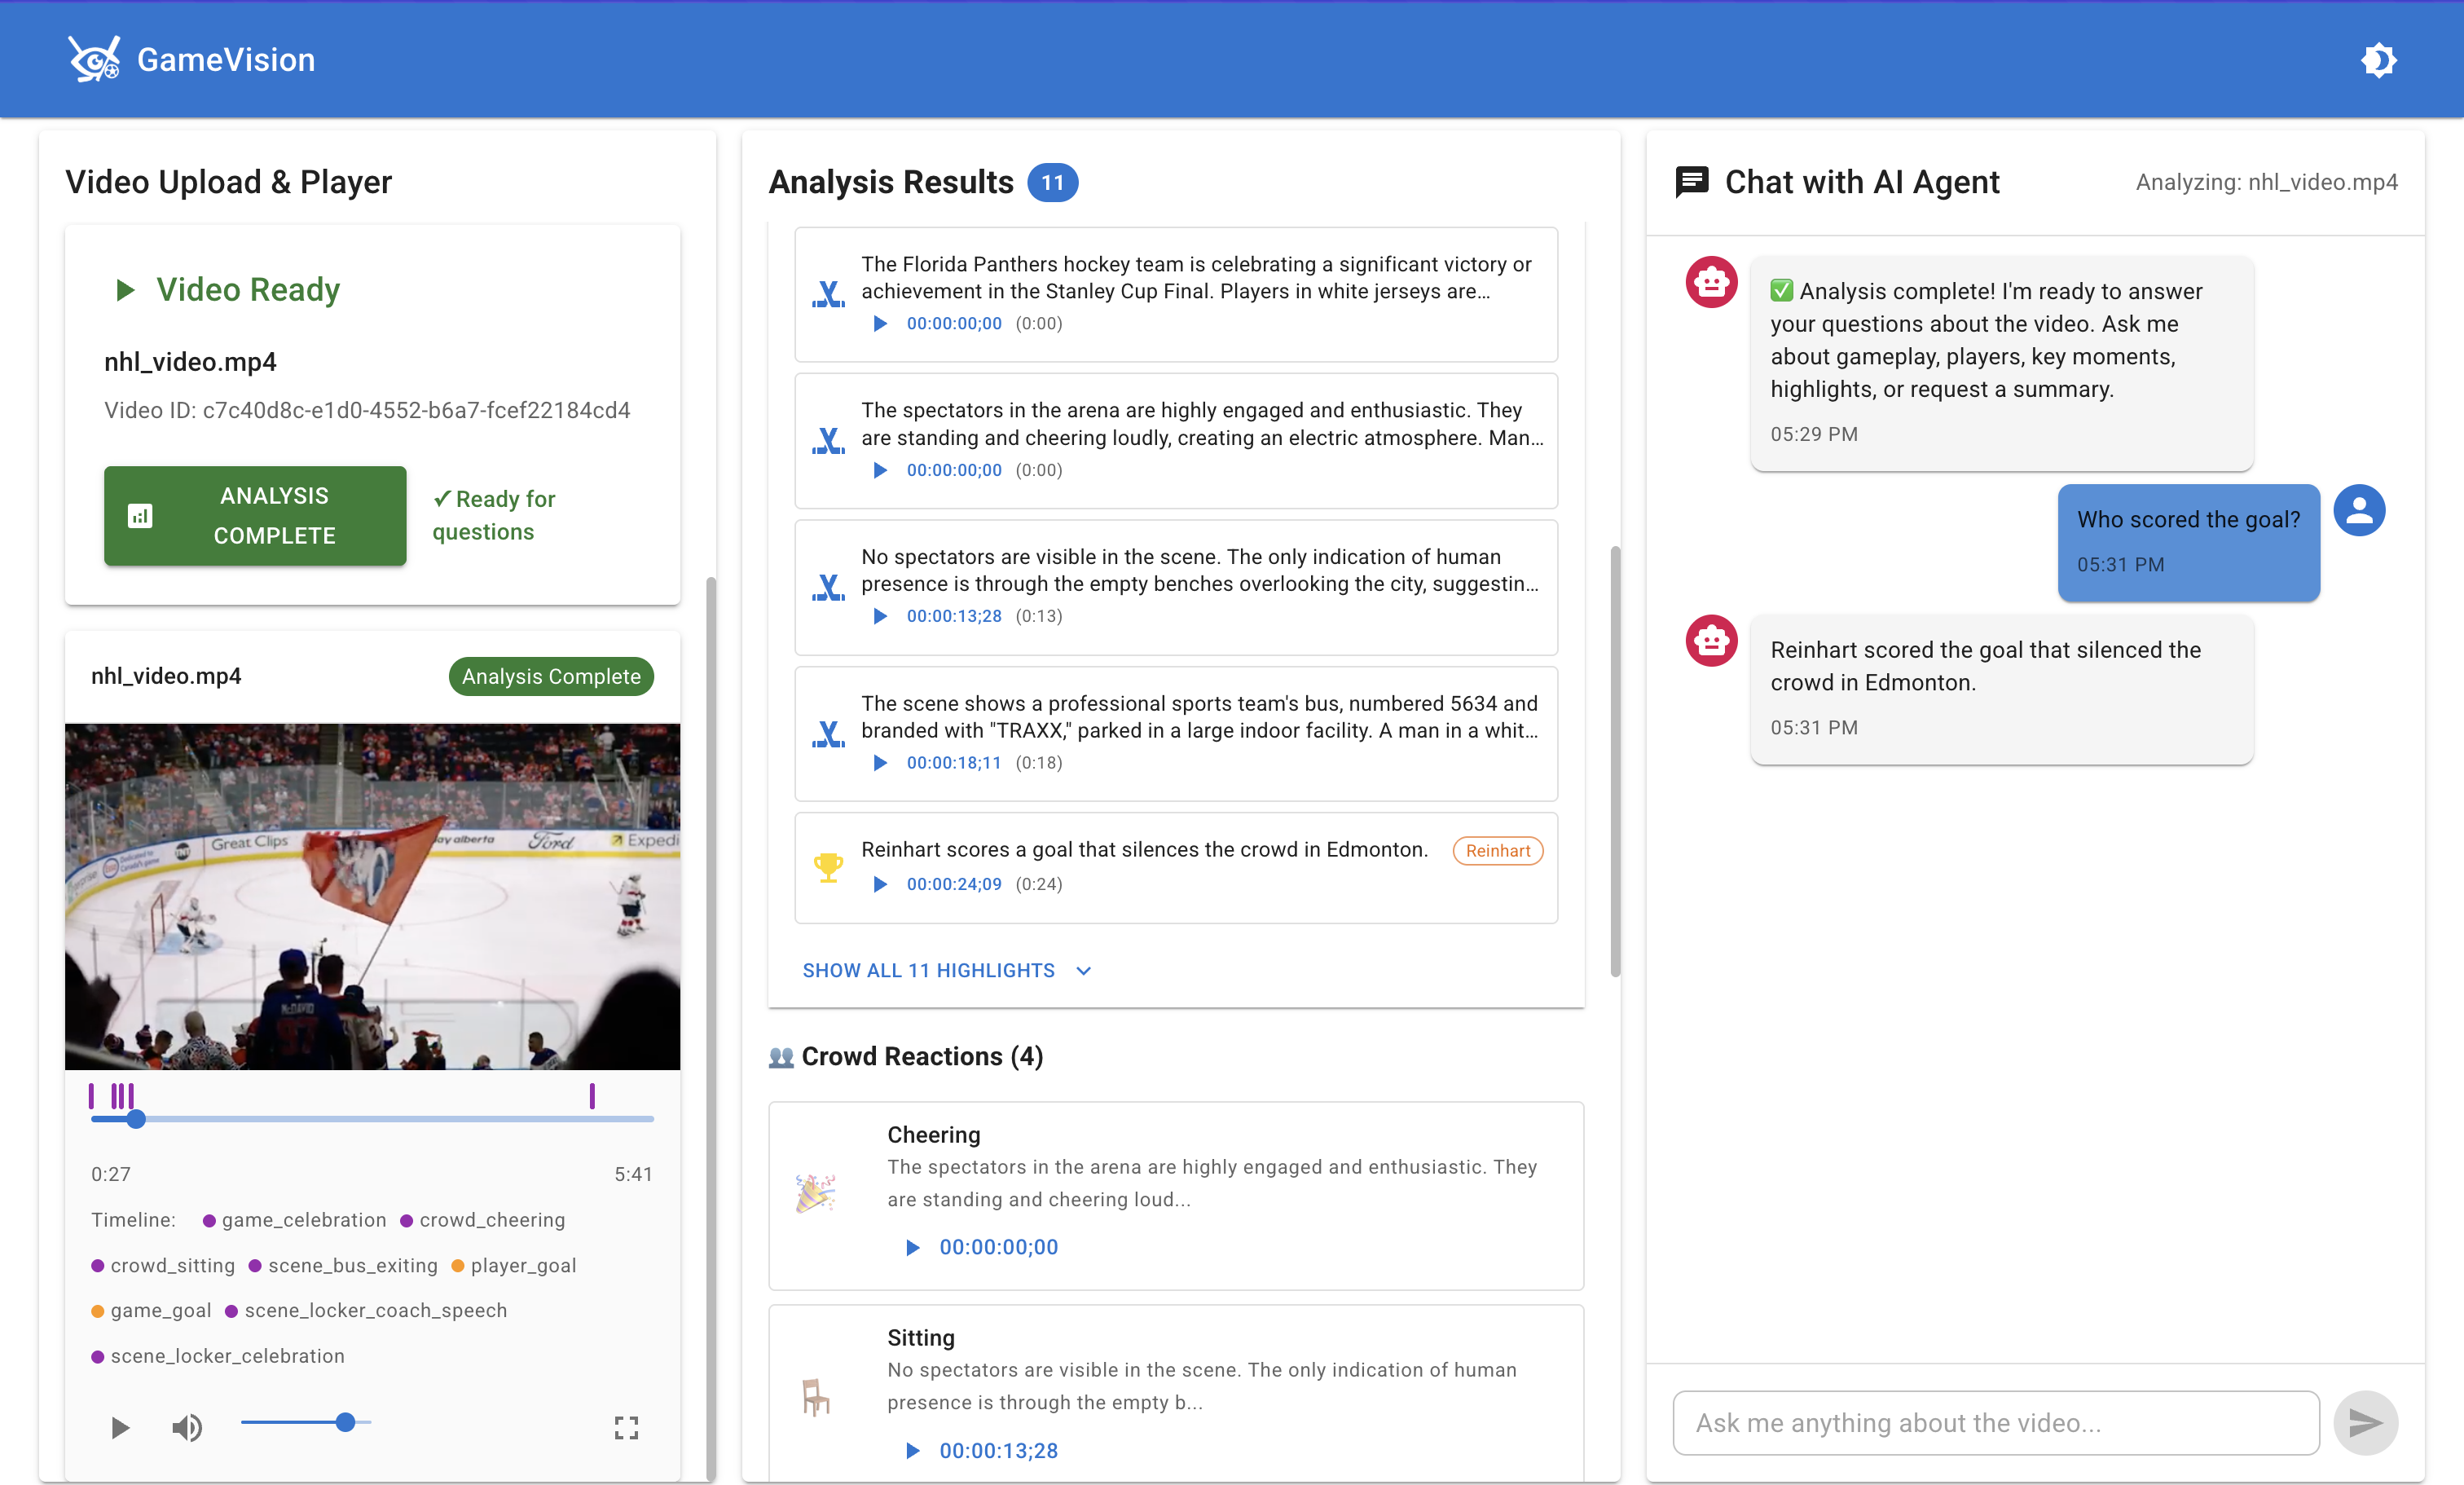
Task: Click the Reinhart player tag chip
Action: point(1497,851)
